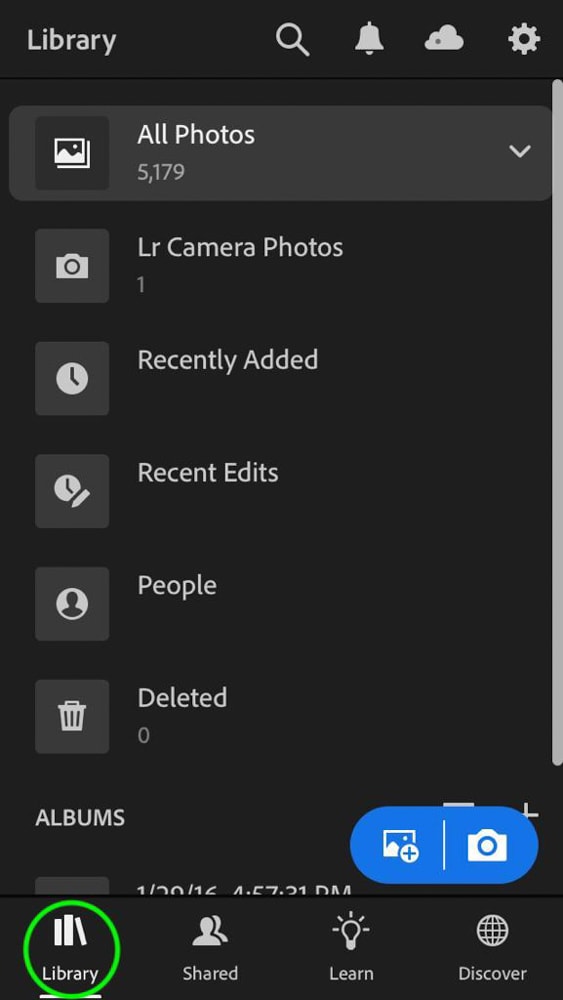This screenshot has width=563, height=1000.
Task: Expand the All Photos chevron
Action: tap(520, 152)
